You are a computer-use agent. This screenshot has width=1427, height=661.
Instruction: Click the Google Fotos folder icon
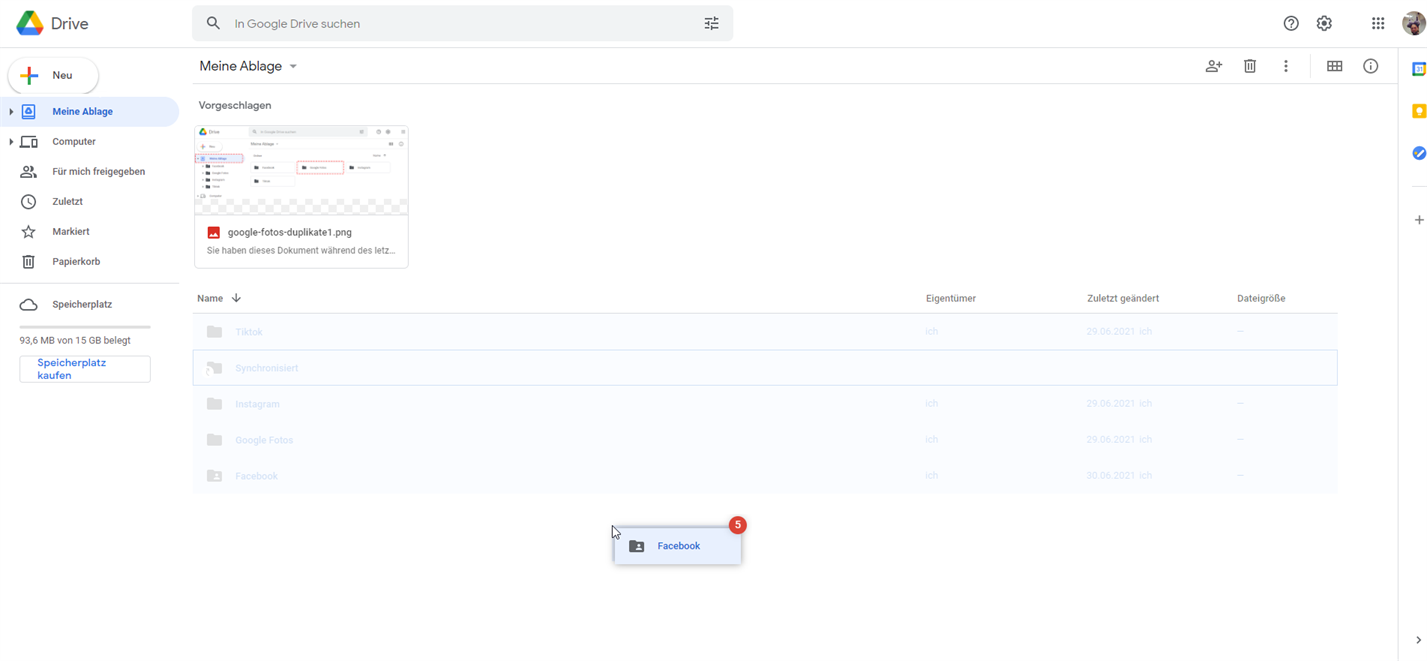(x=214, y=440)
